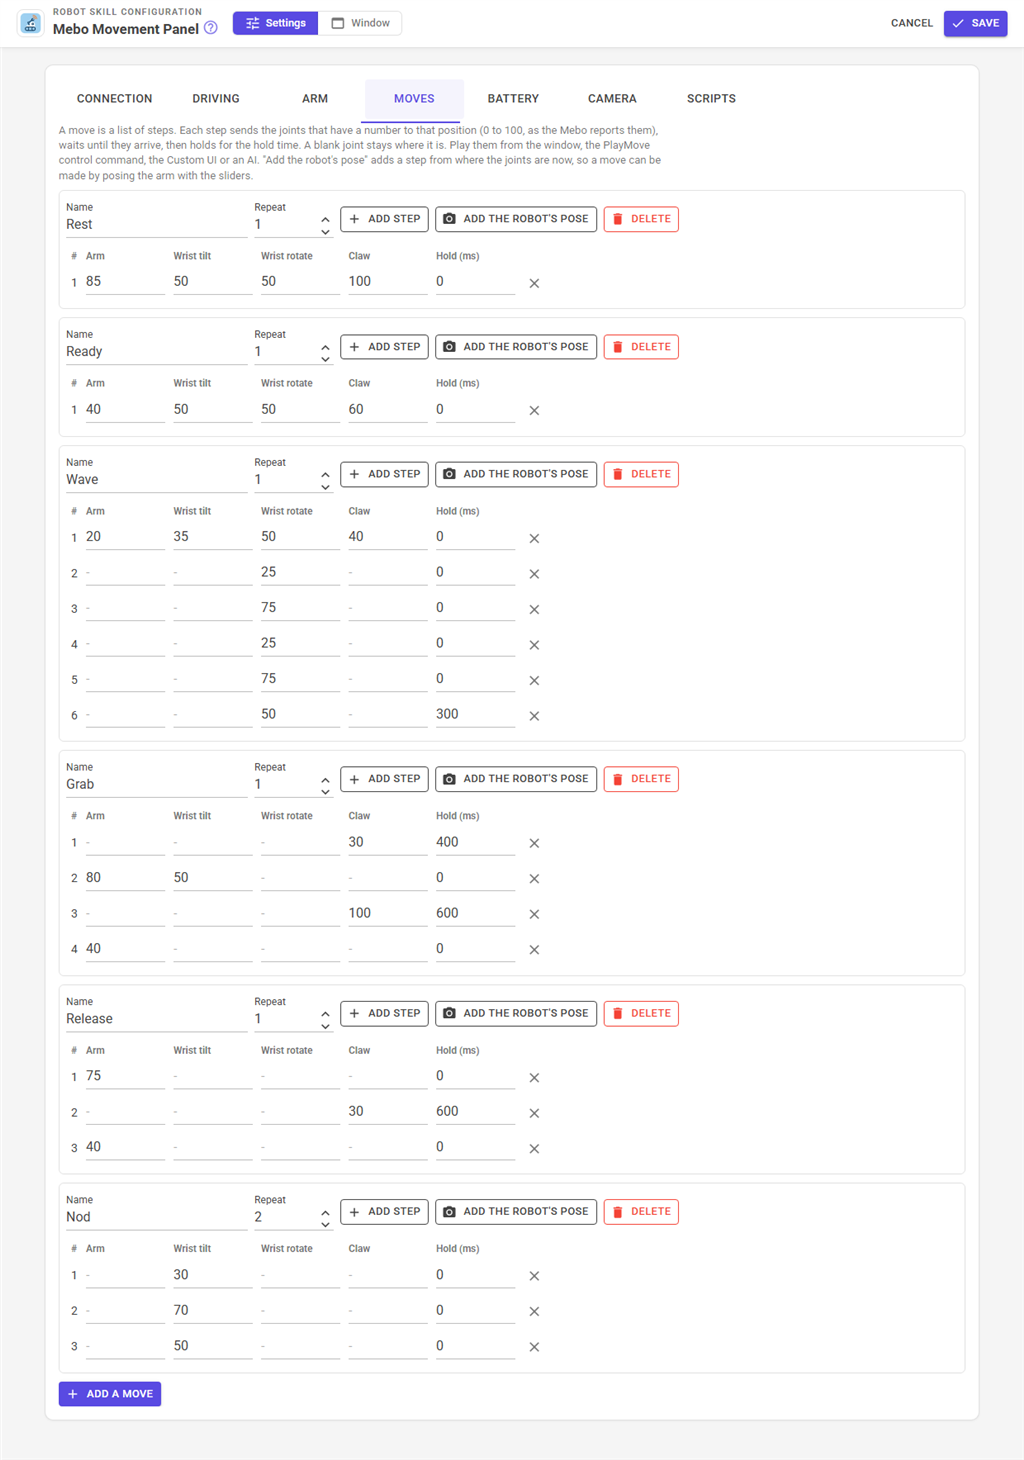1024x1460 pixels.
Task: Edit the Ready step 1 Claw value
Action: (x=388, y=410)
